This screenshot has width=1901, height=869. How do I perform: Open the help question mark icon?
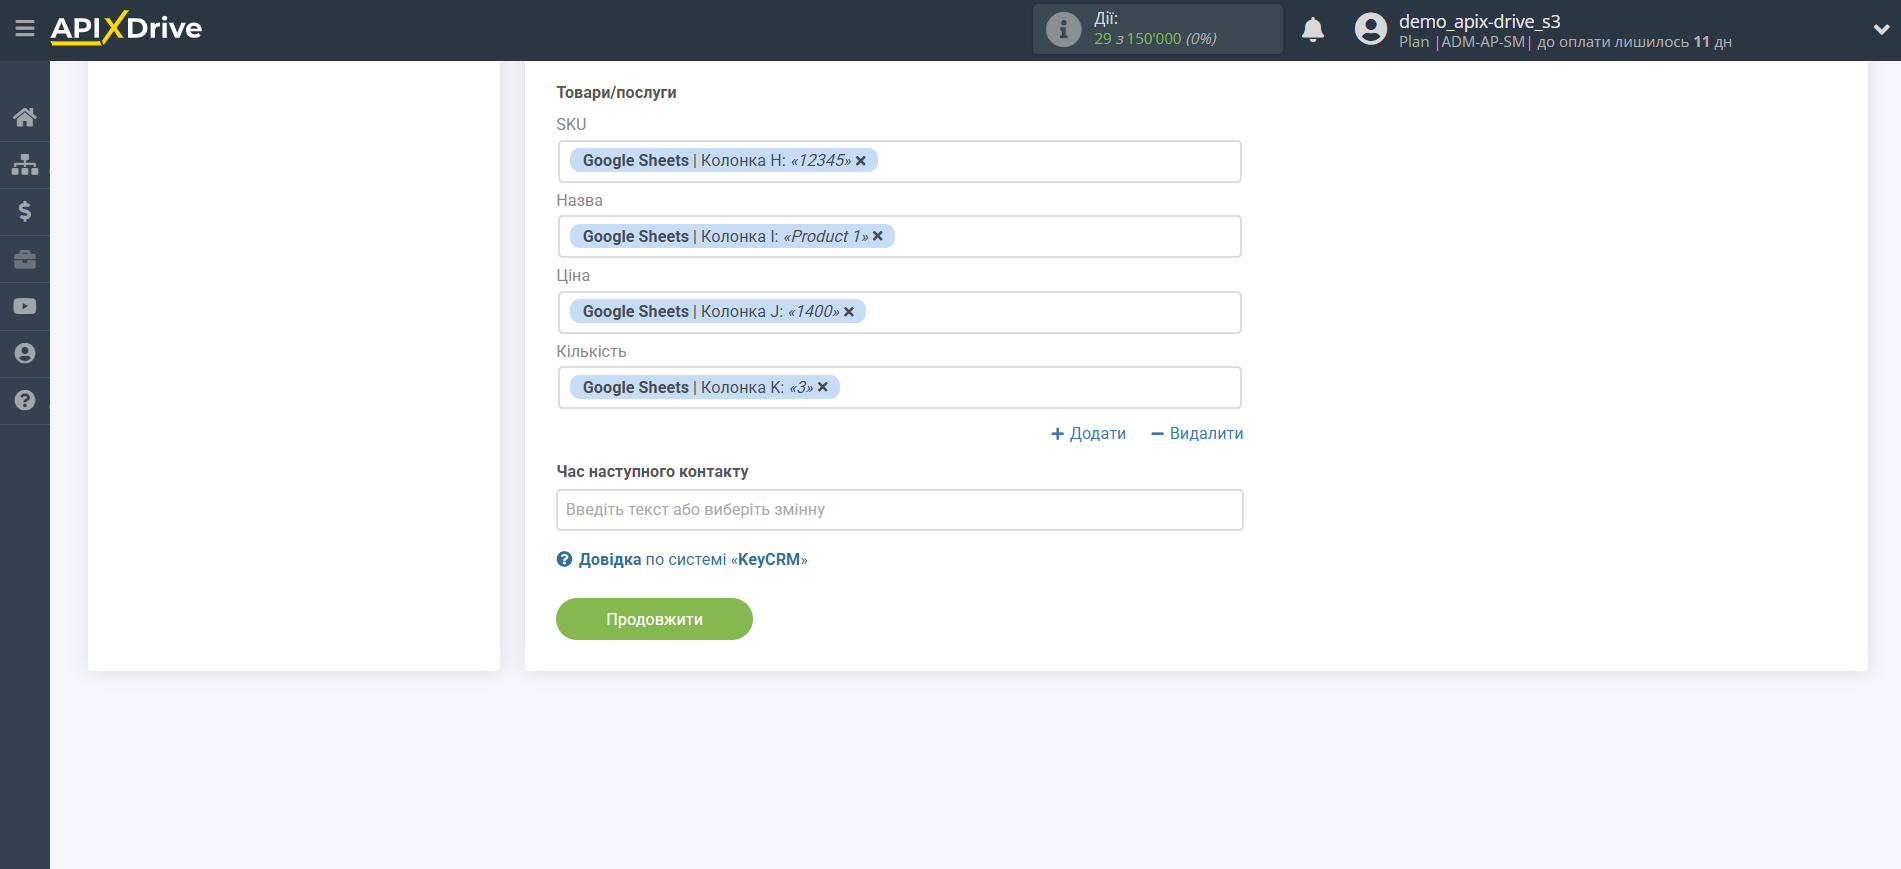pyautogui.click(x=25, y=400)
